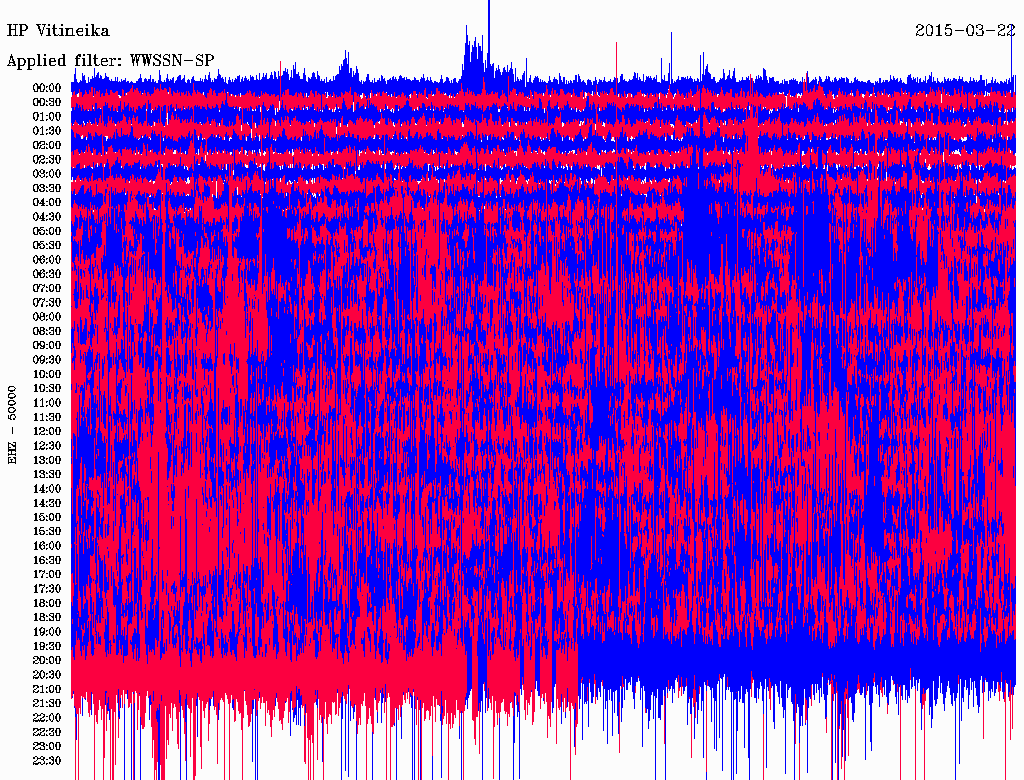Select the 19:30 time label
Screen dimensions: 1024x780
(x=47, y=646)
